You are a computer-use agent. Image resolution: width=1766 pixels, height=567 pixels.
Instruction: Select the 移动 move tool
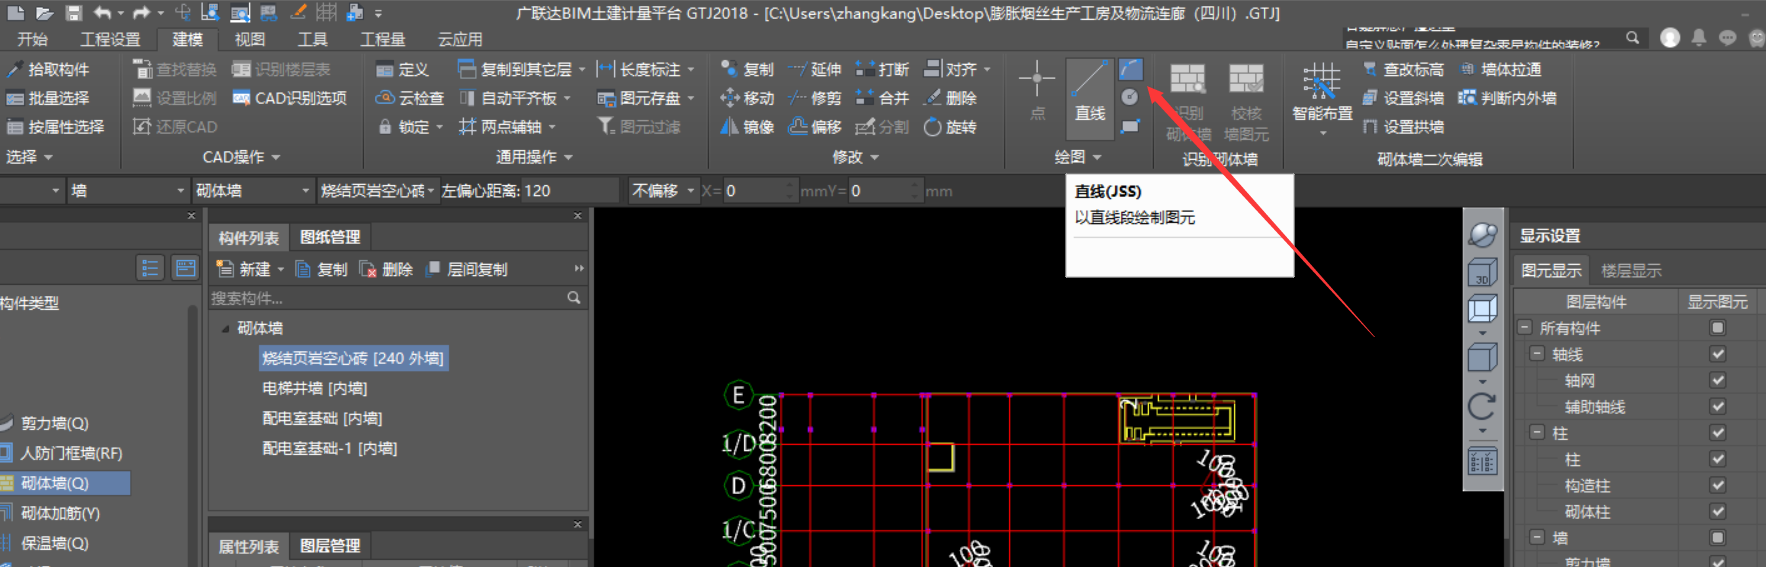point(747,98)
